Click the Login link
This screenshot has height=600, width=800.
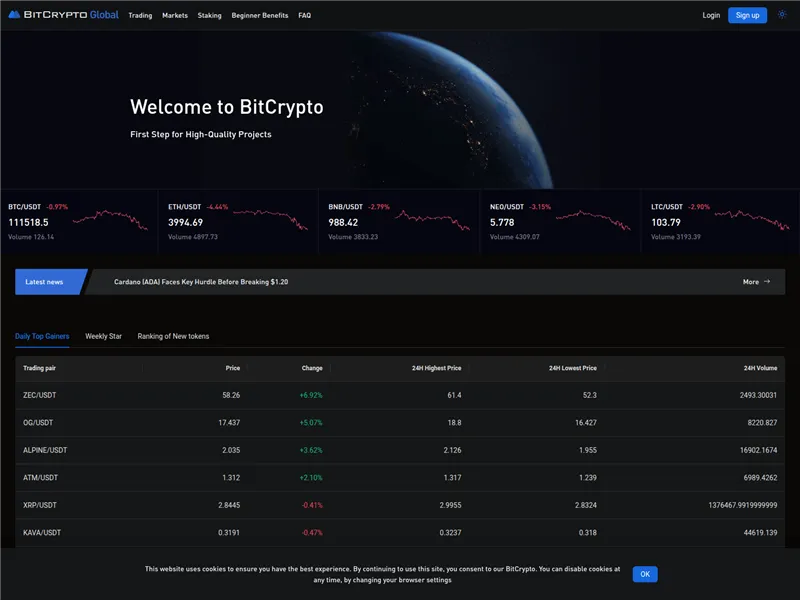pyautogui.click(x=710, y=15)
